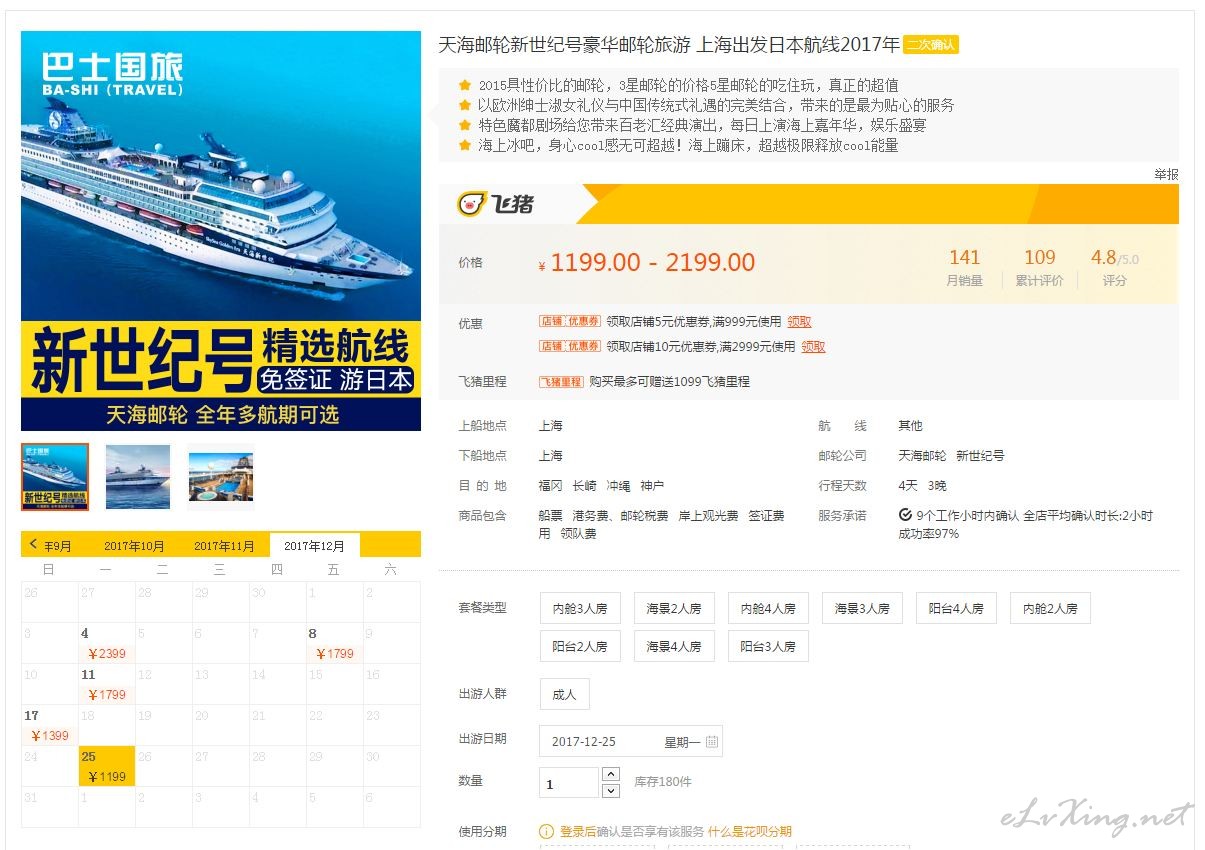Choose the 阳台3人房 package option

(x=768, y=646)
